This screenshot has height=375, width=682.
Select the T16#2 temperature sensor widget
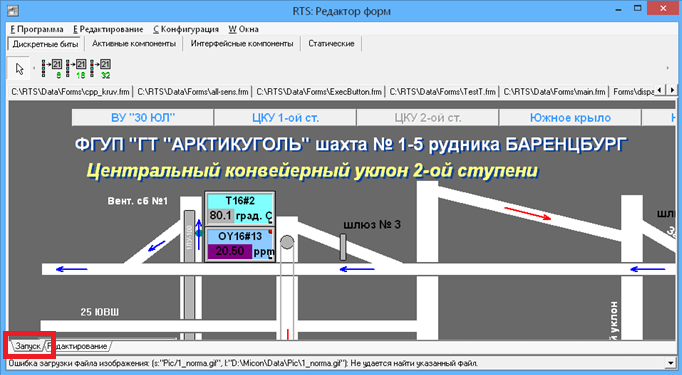[240, 208]
